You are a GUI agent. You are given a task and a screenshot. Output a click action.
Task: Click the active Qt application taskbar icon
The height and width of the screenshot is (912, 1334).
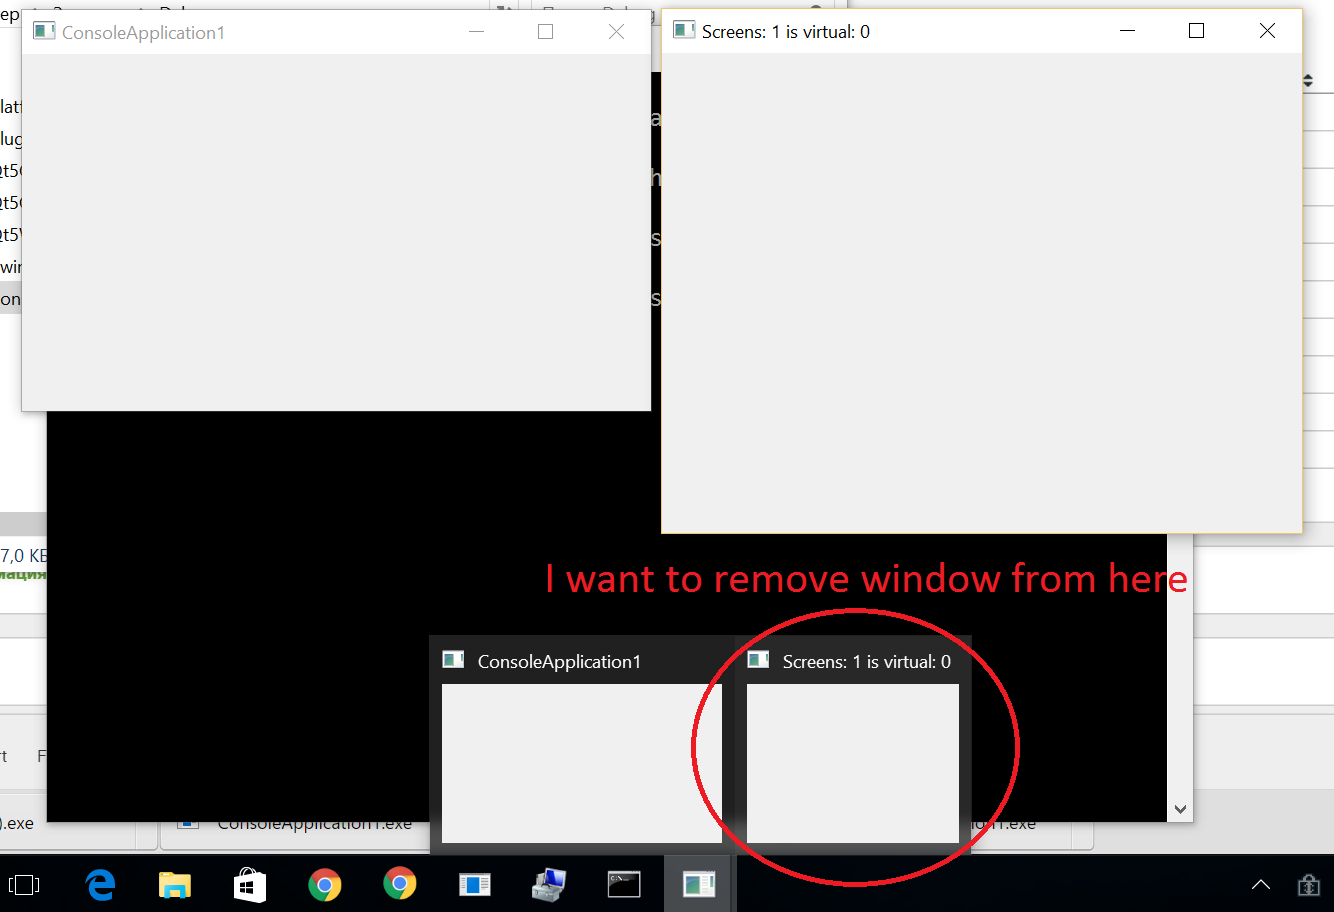point(699,884)
